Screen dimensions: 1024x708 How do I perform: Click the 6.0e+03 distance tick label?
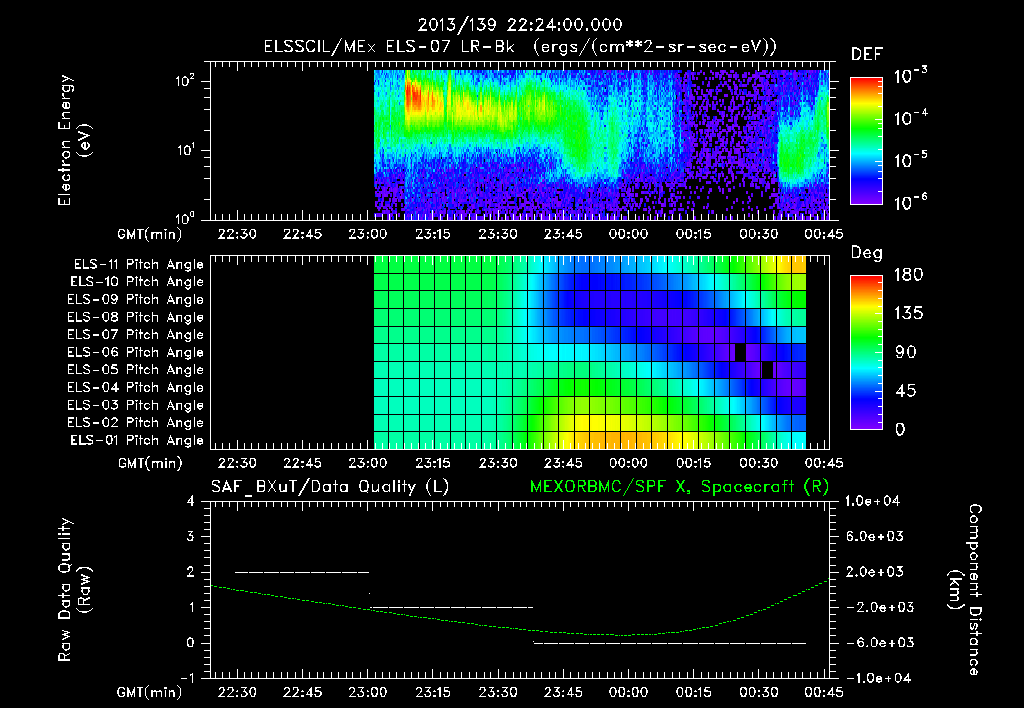(x=874, y=536)
